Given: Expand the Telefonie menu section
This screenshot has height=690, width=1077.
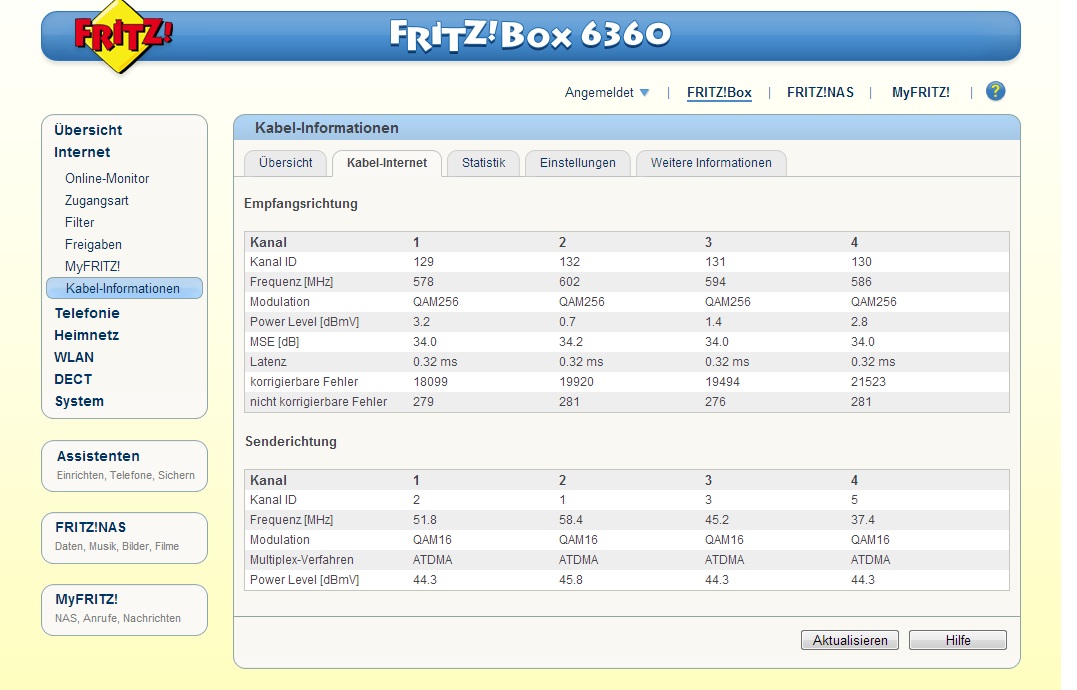Looking at the screenshot, I should tap(87, 313).
